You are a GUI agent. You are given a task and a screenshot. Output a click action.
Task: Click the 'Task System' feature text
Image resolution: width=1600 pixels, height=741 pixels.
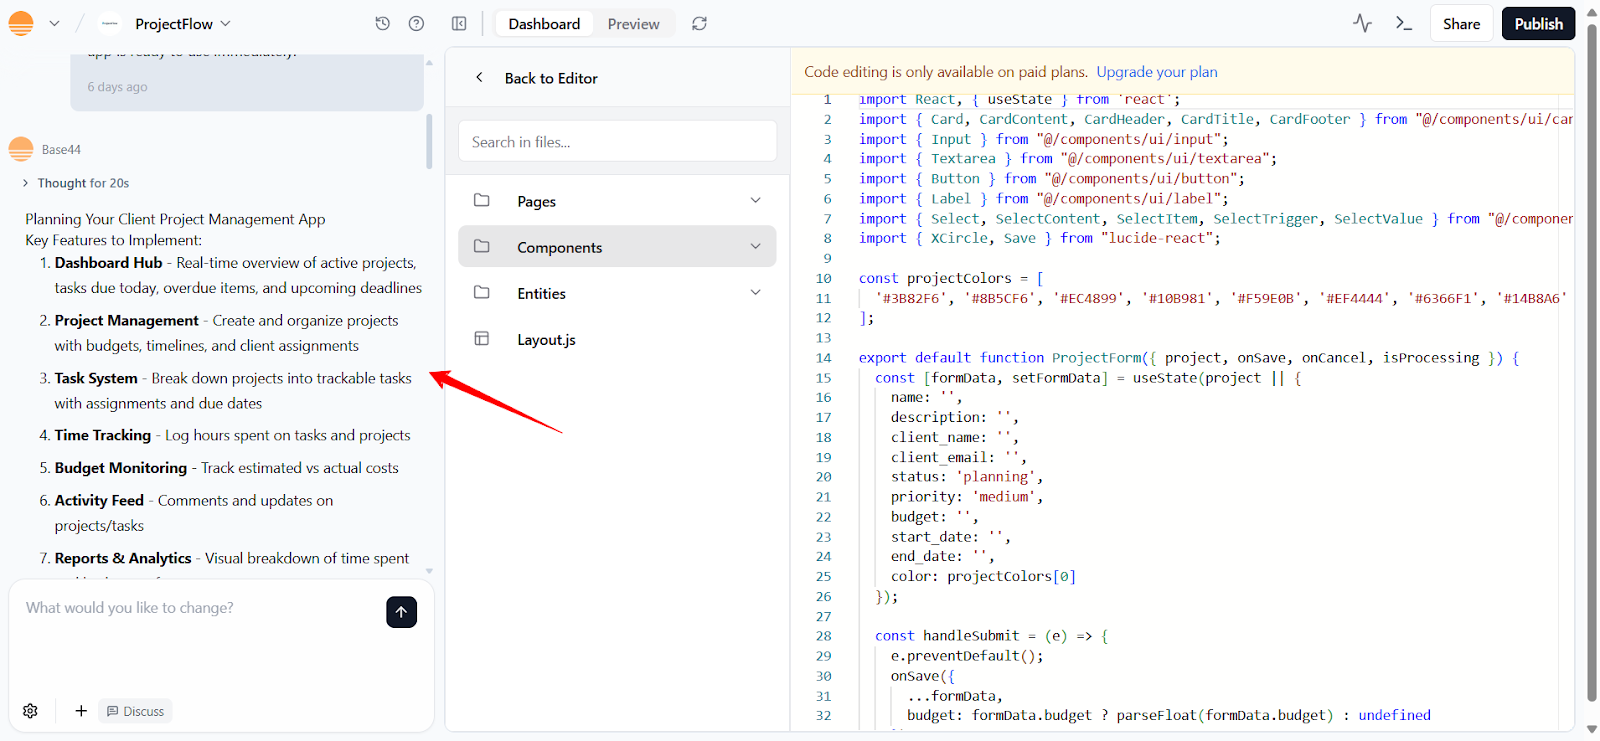click(96, 378)
